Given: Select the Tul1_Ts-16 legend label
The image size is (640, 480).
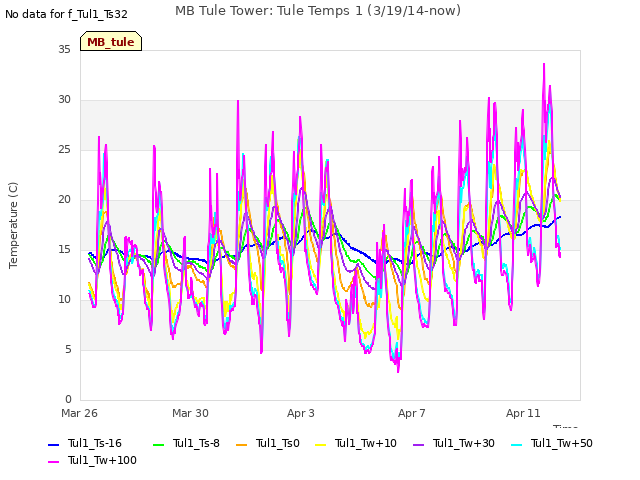Looking at the screenshot, I should coord(95,443).
